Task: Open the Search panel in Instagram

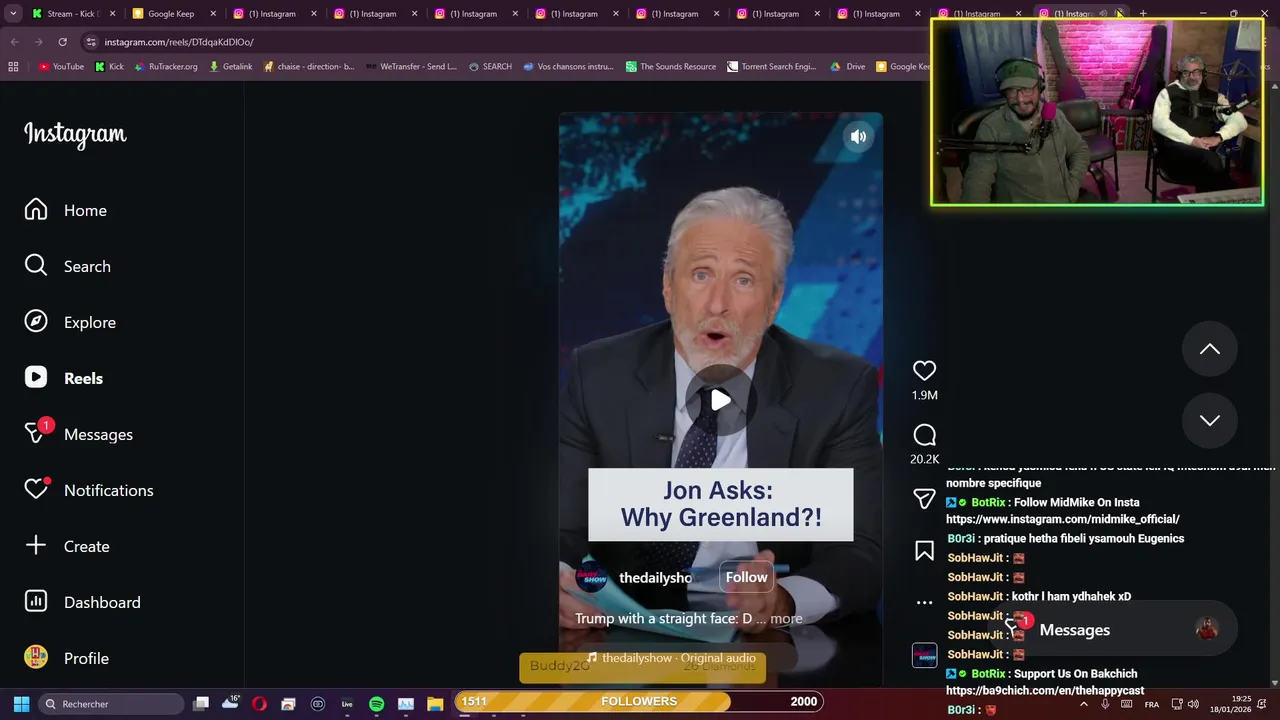Action: (x=68, y=266)
